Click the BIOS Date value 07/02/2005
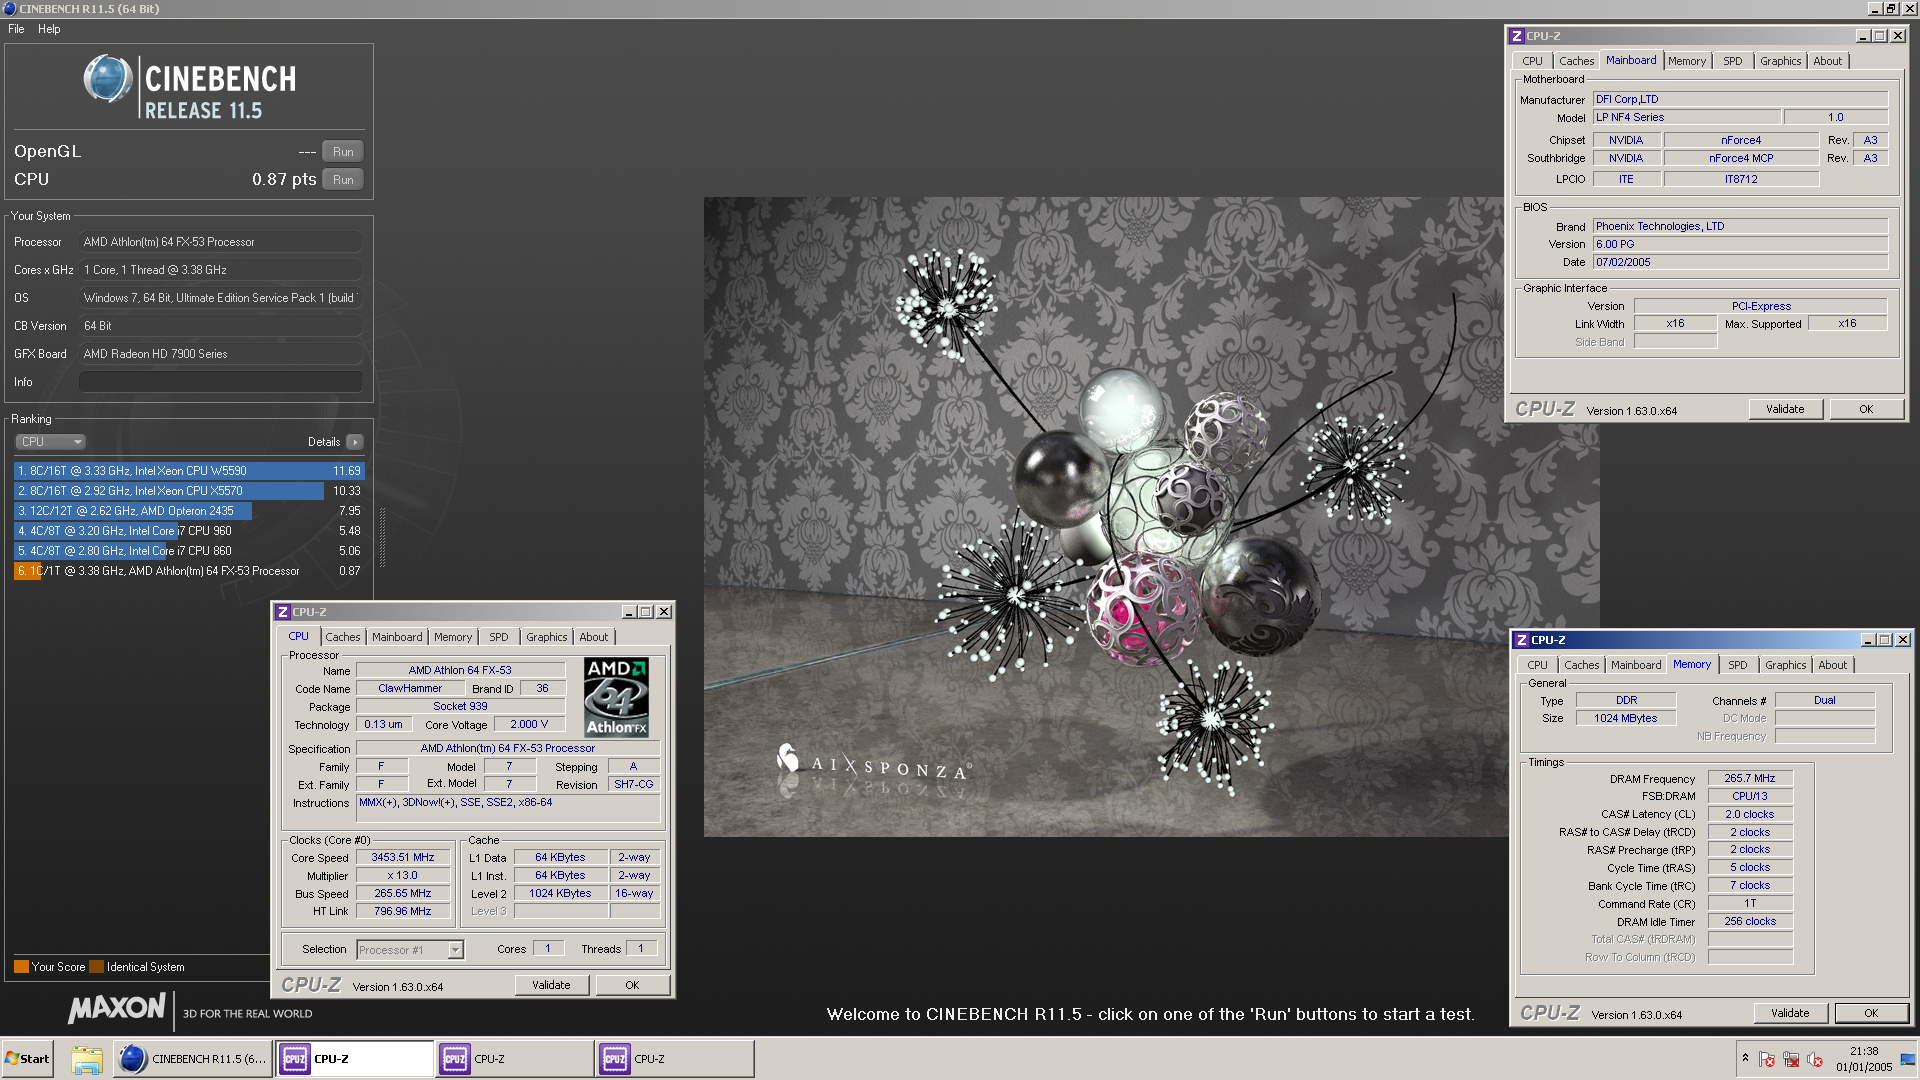1920x1080 pixels. (1740, 262)
